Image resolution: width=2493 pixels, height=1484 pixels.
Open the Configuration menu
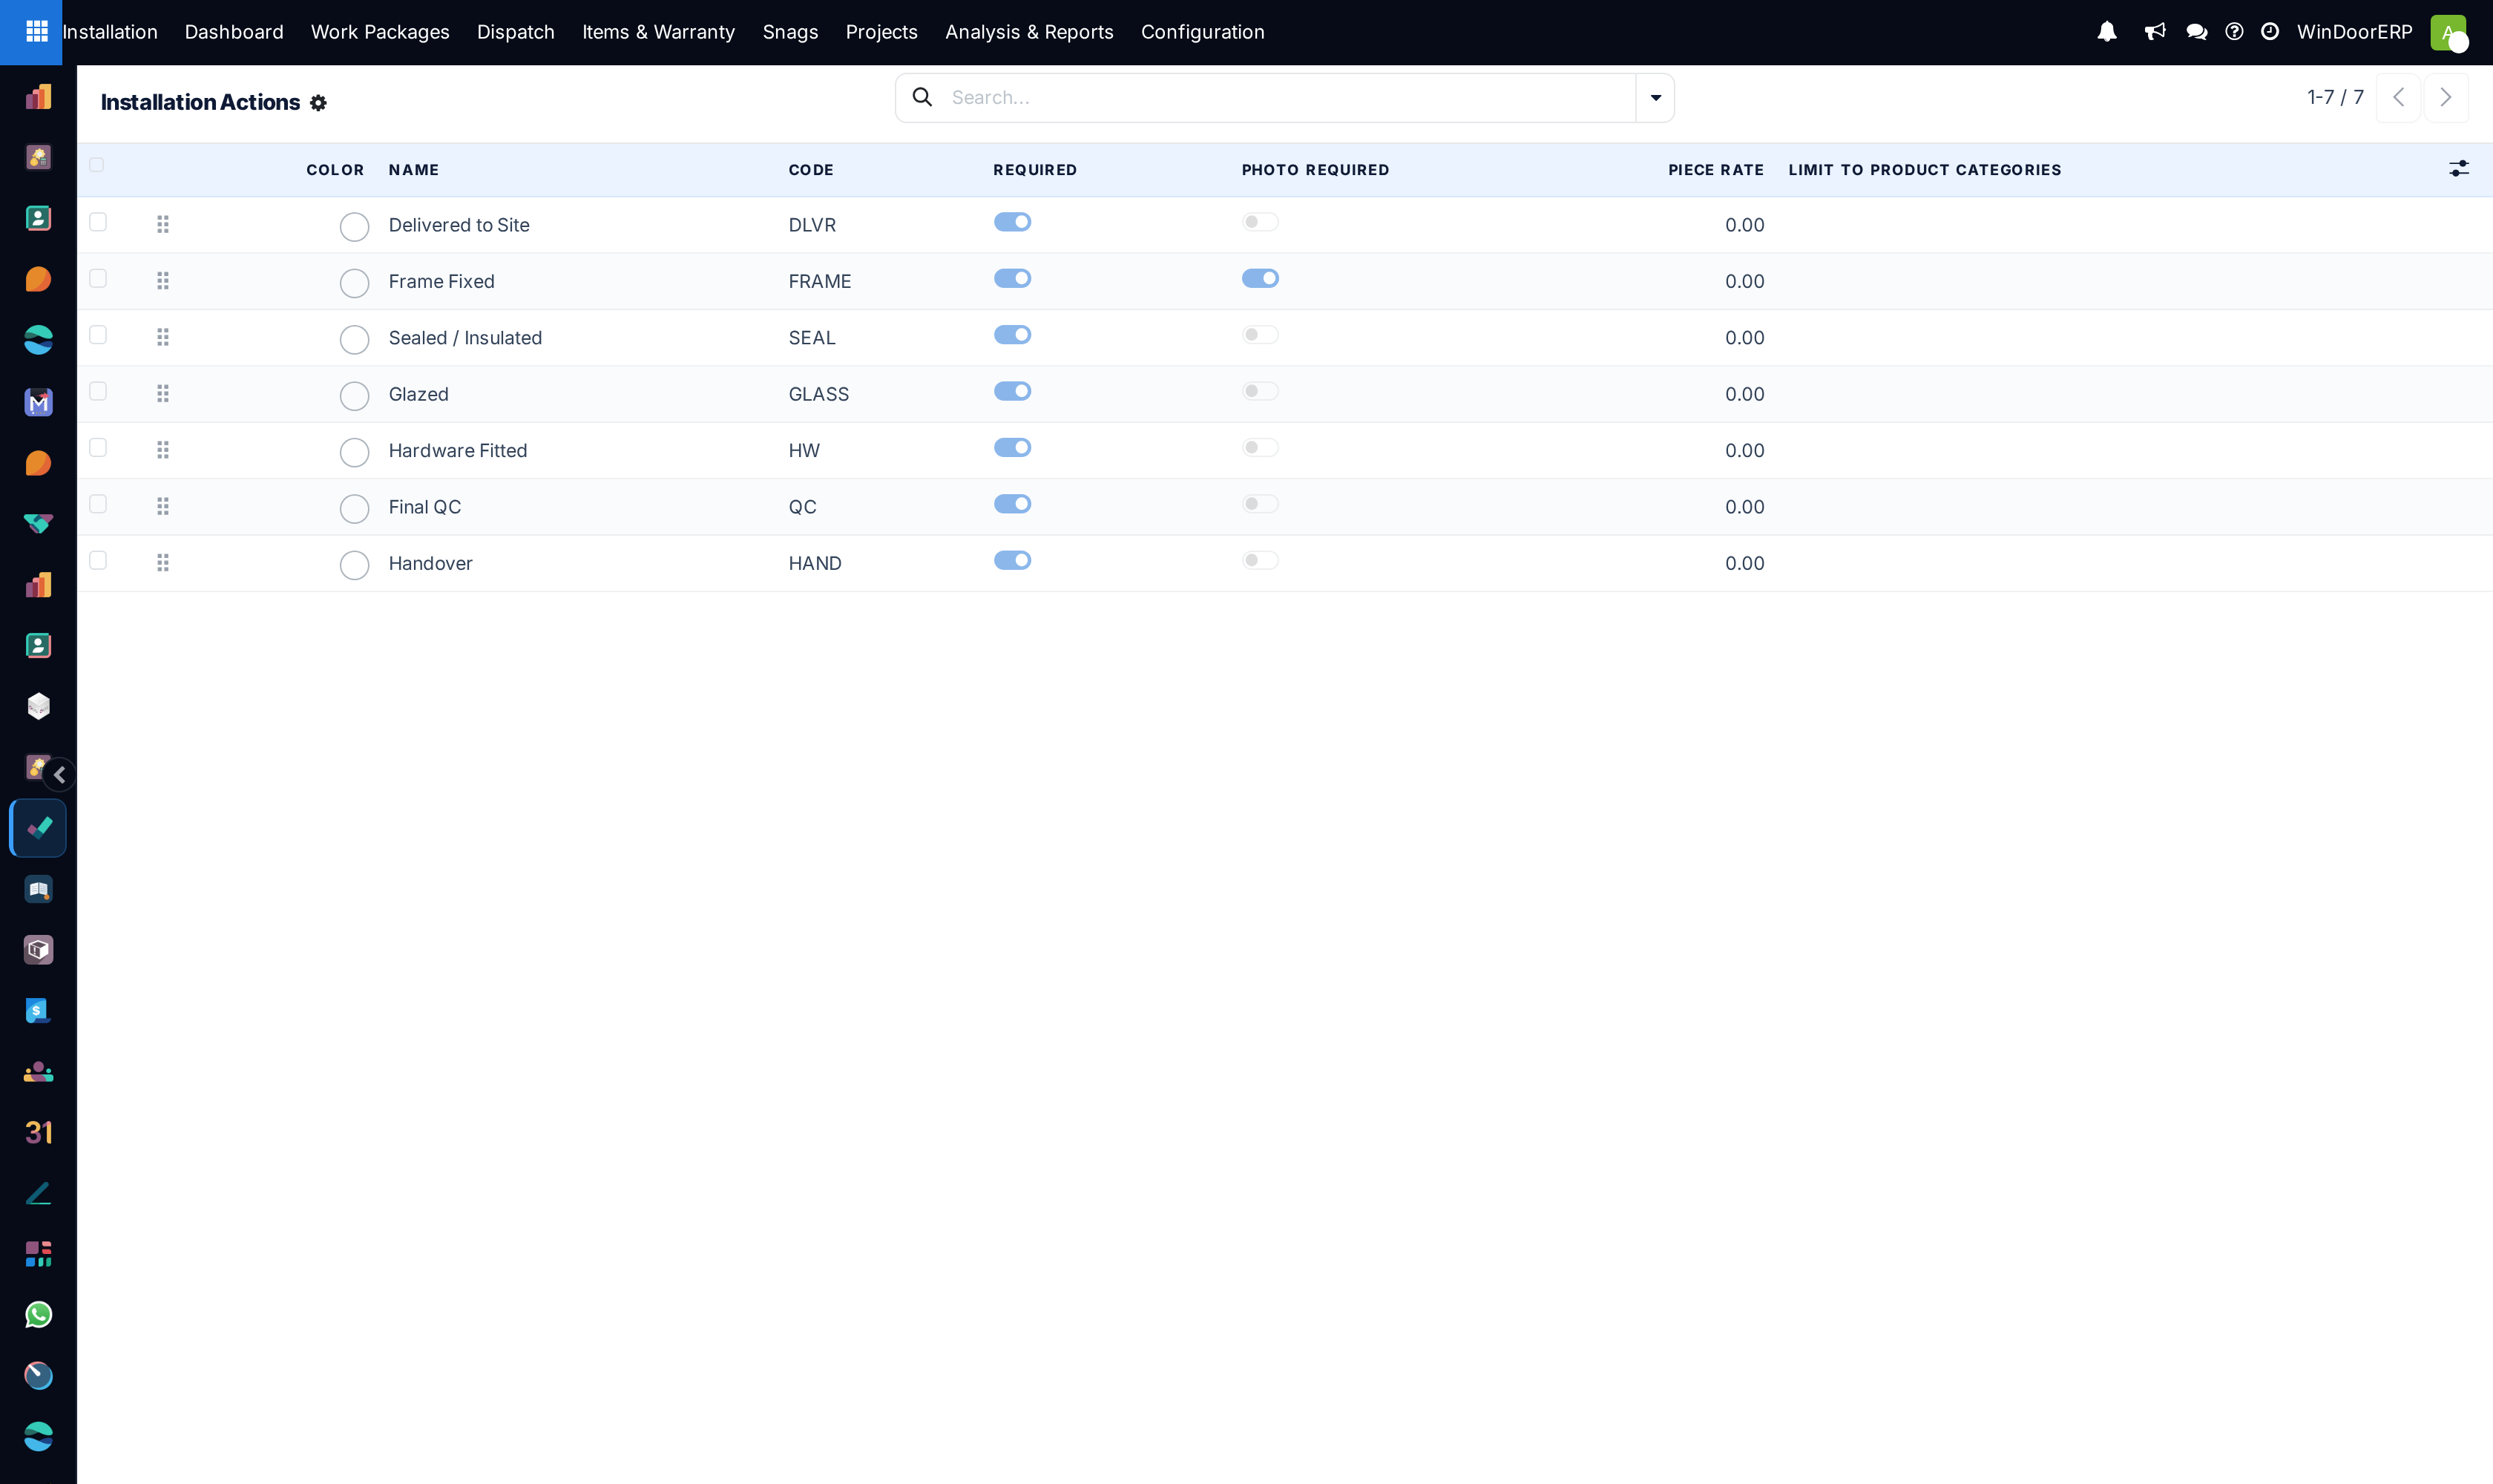pyautogui.click(x=1203, y=32)
